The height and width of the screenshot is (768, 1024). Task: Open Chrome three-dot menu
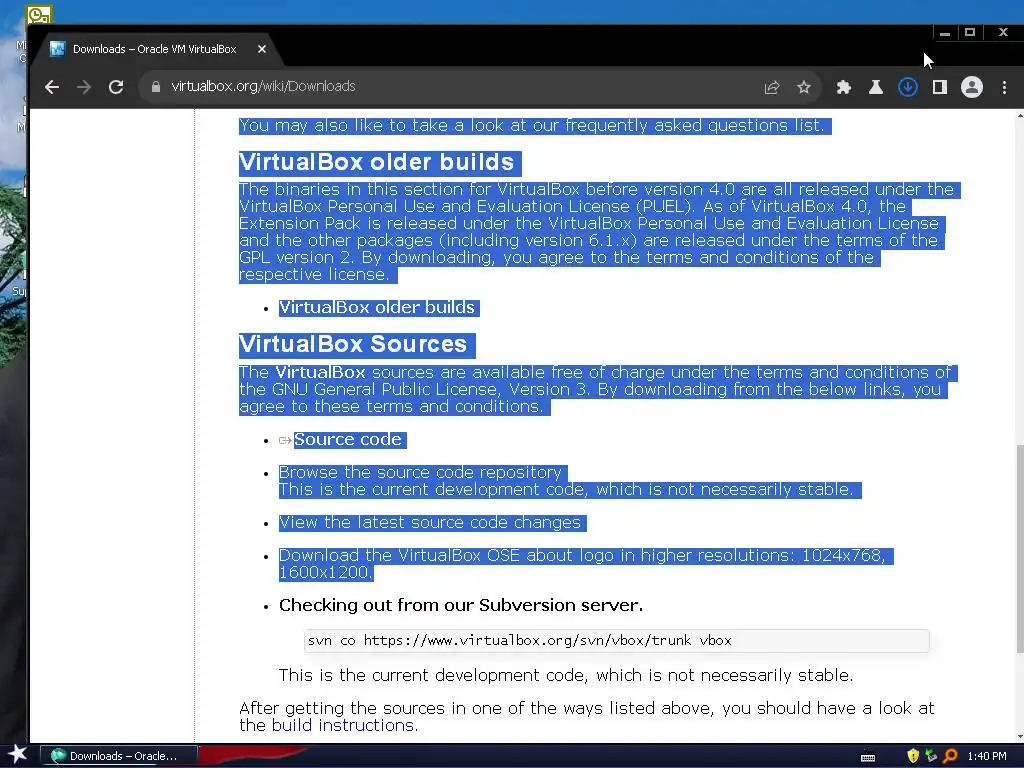click(1004, 87)
